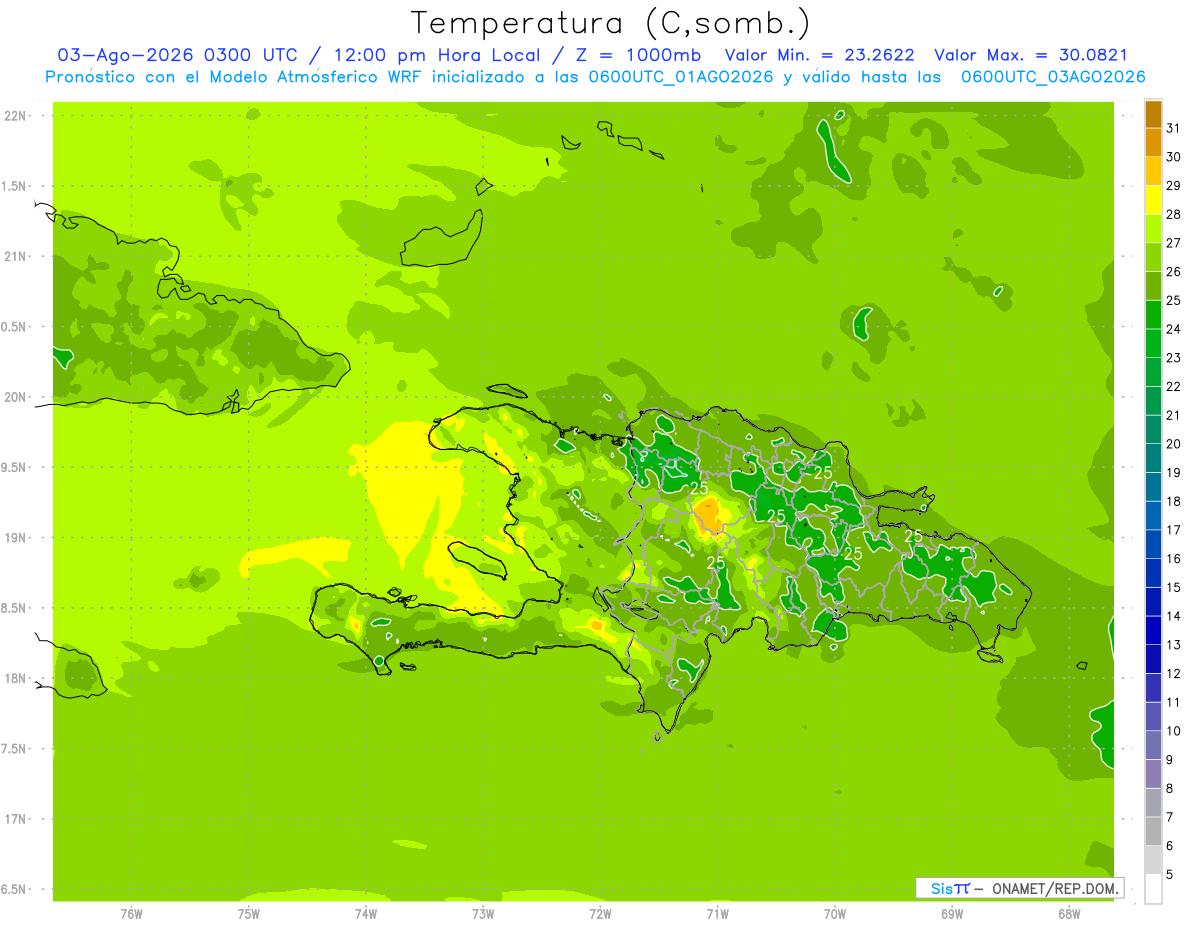Click the green legend swatch between 24 and 25

(1153, 315)
